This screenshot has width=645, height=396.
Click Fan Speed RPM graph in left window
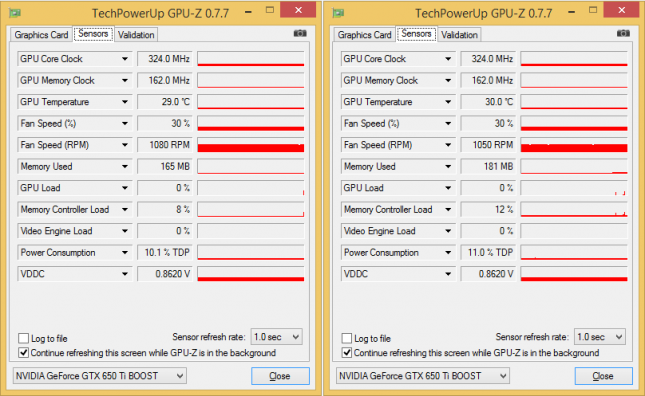point(251,145)
